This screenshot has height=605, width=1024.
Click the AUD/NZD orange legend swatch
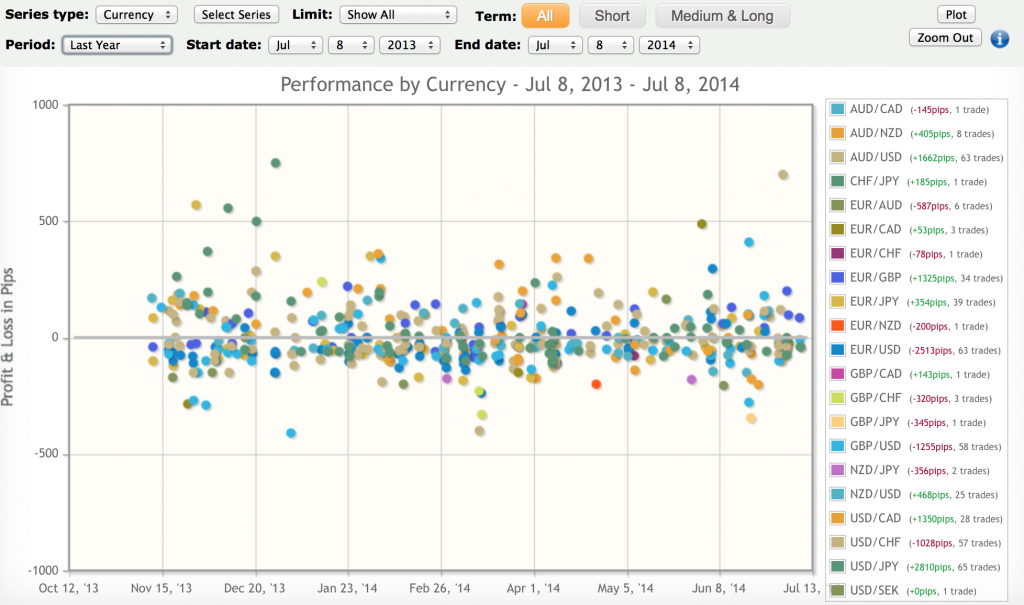click(837, 133)
